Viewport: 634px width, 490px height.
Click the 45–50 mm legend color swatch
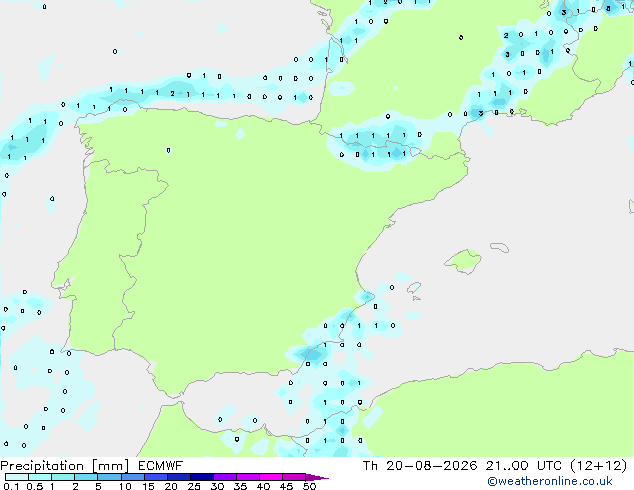294,477
